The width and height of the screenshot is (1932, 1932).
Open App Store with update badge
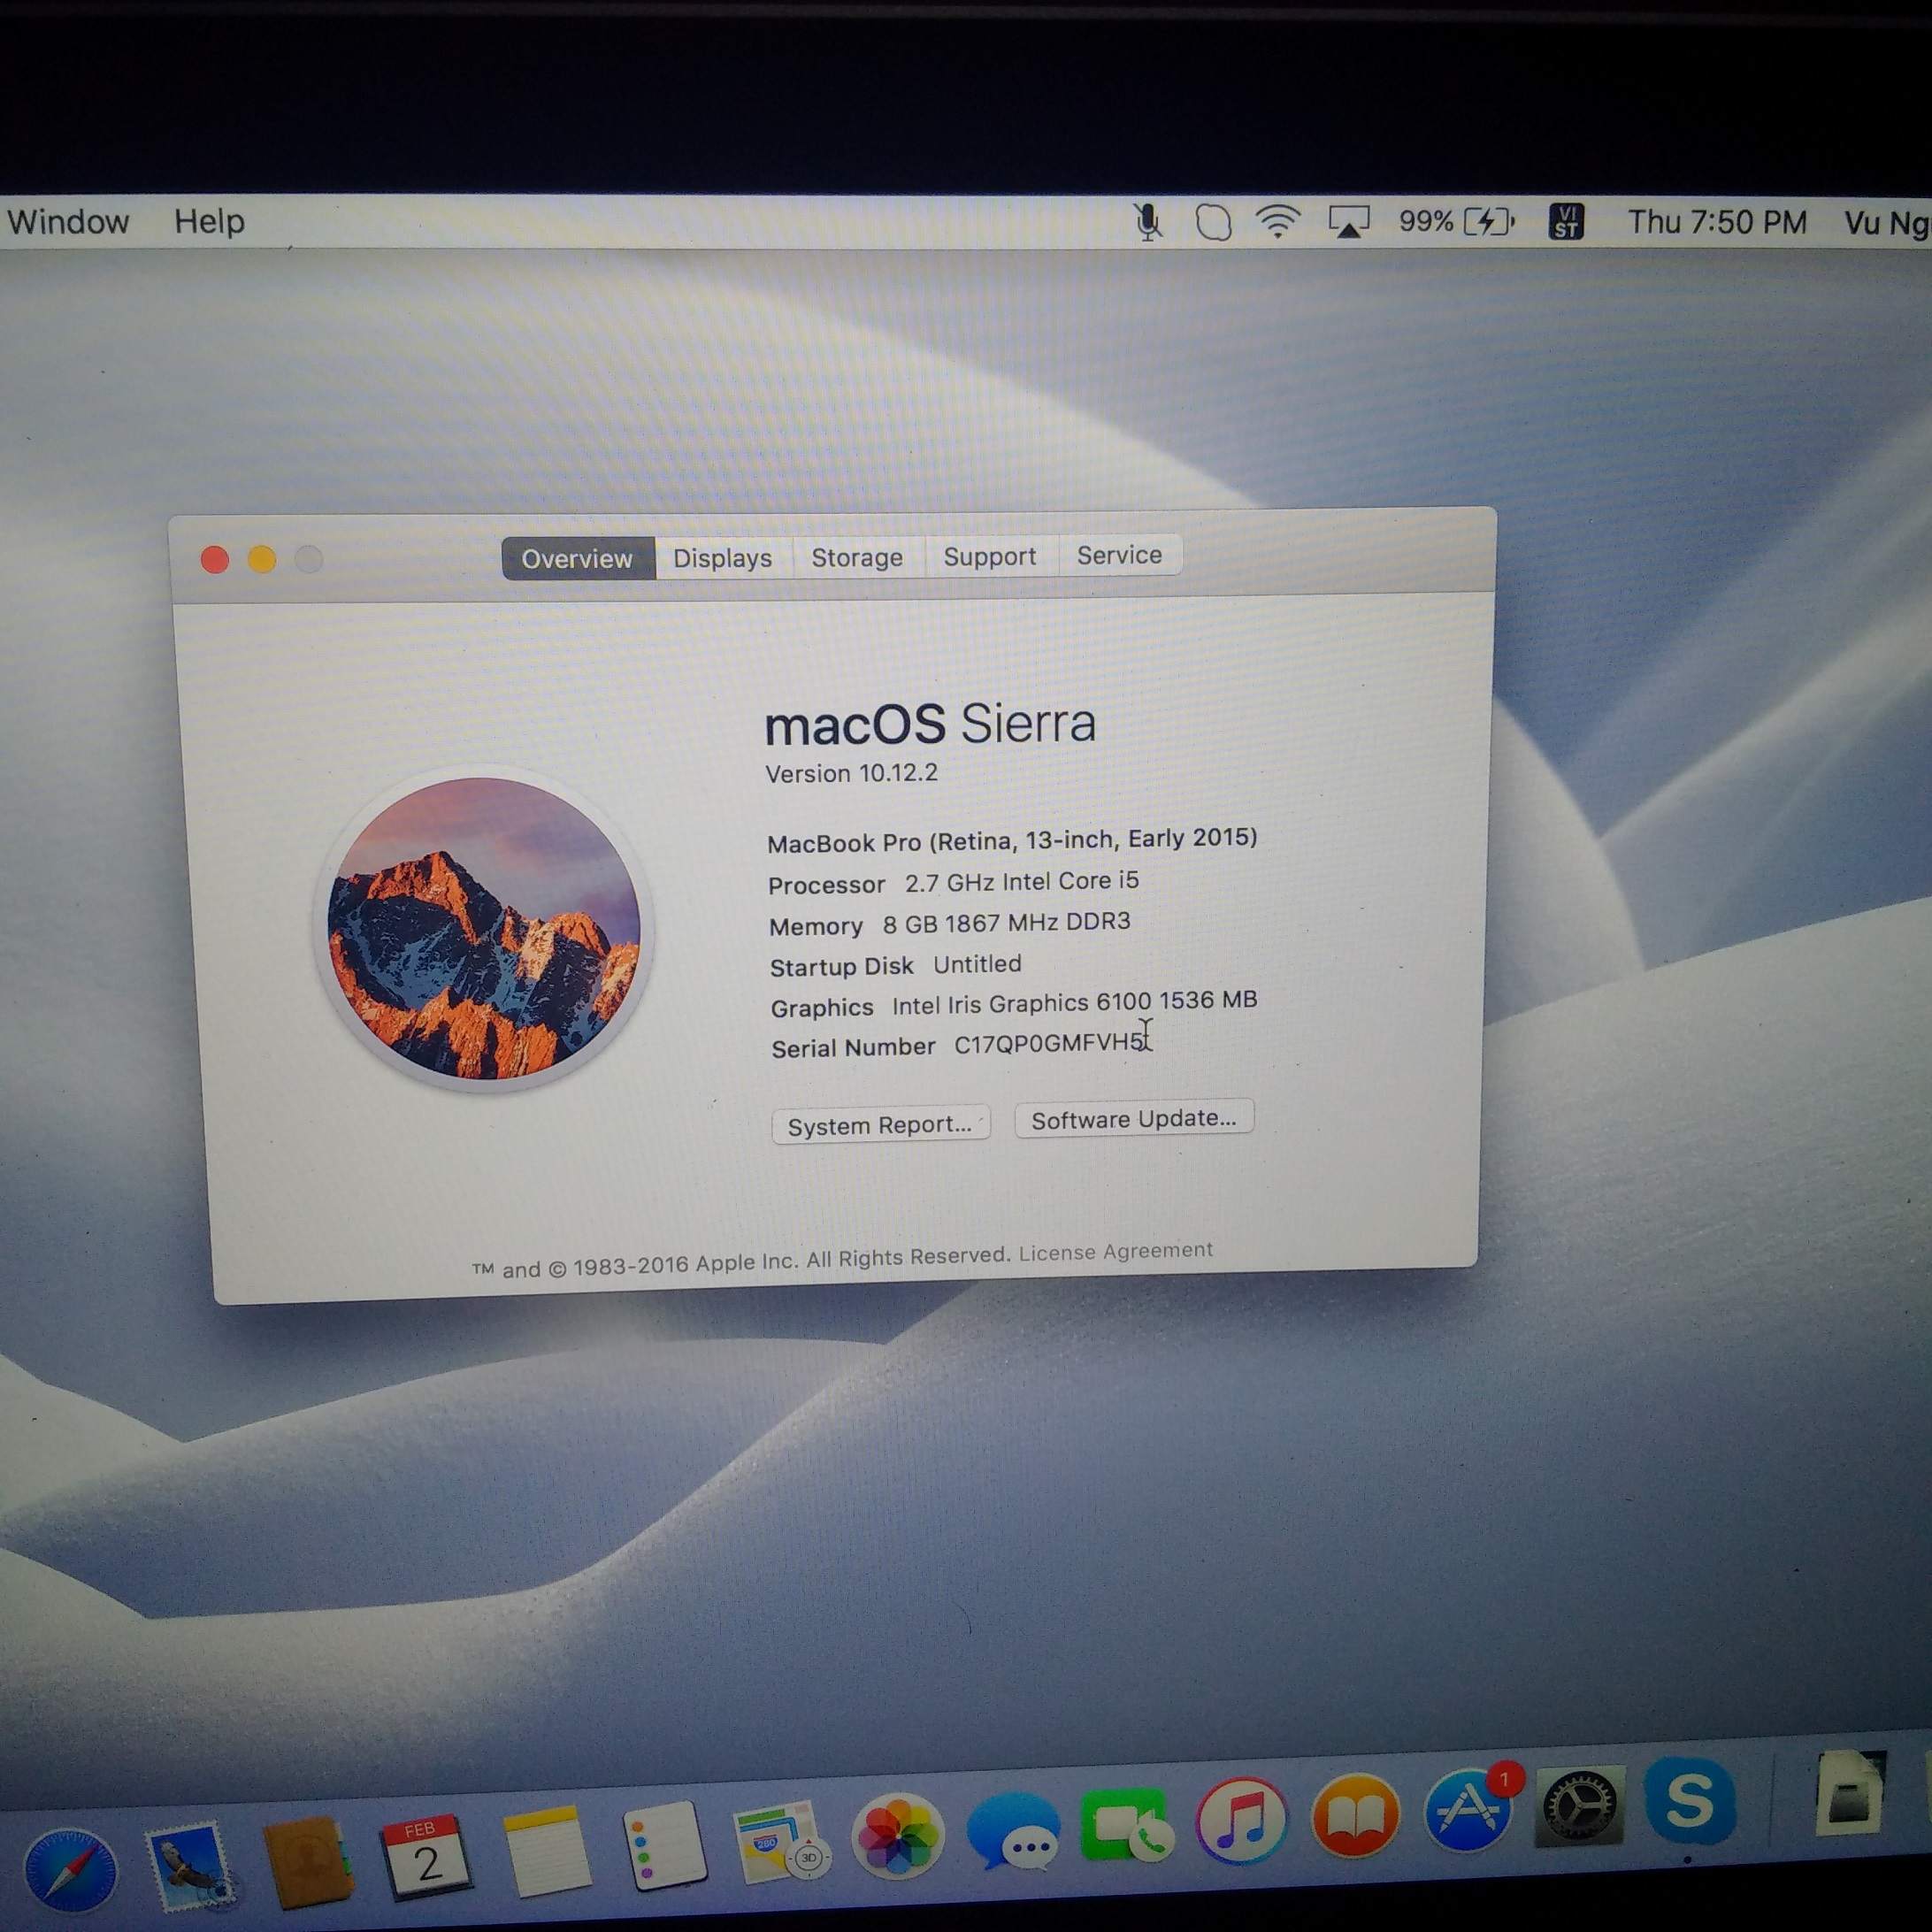click(x=1469, y=1810)
